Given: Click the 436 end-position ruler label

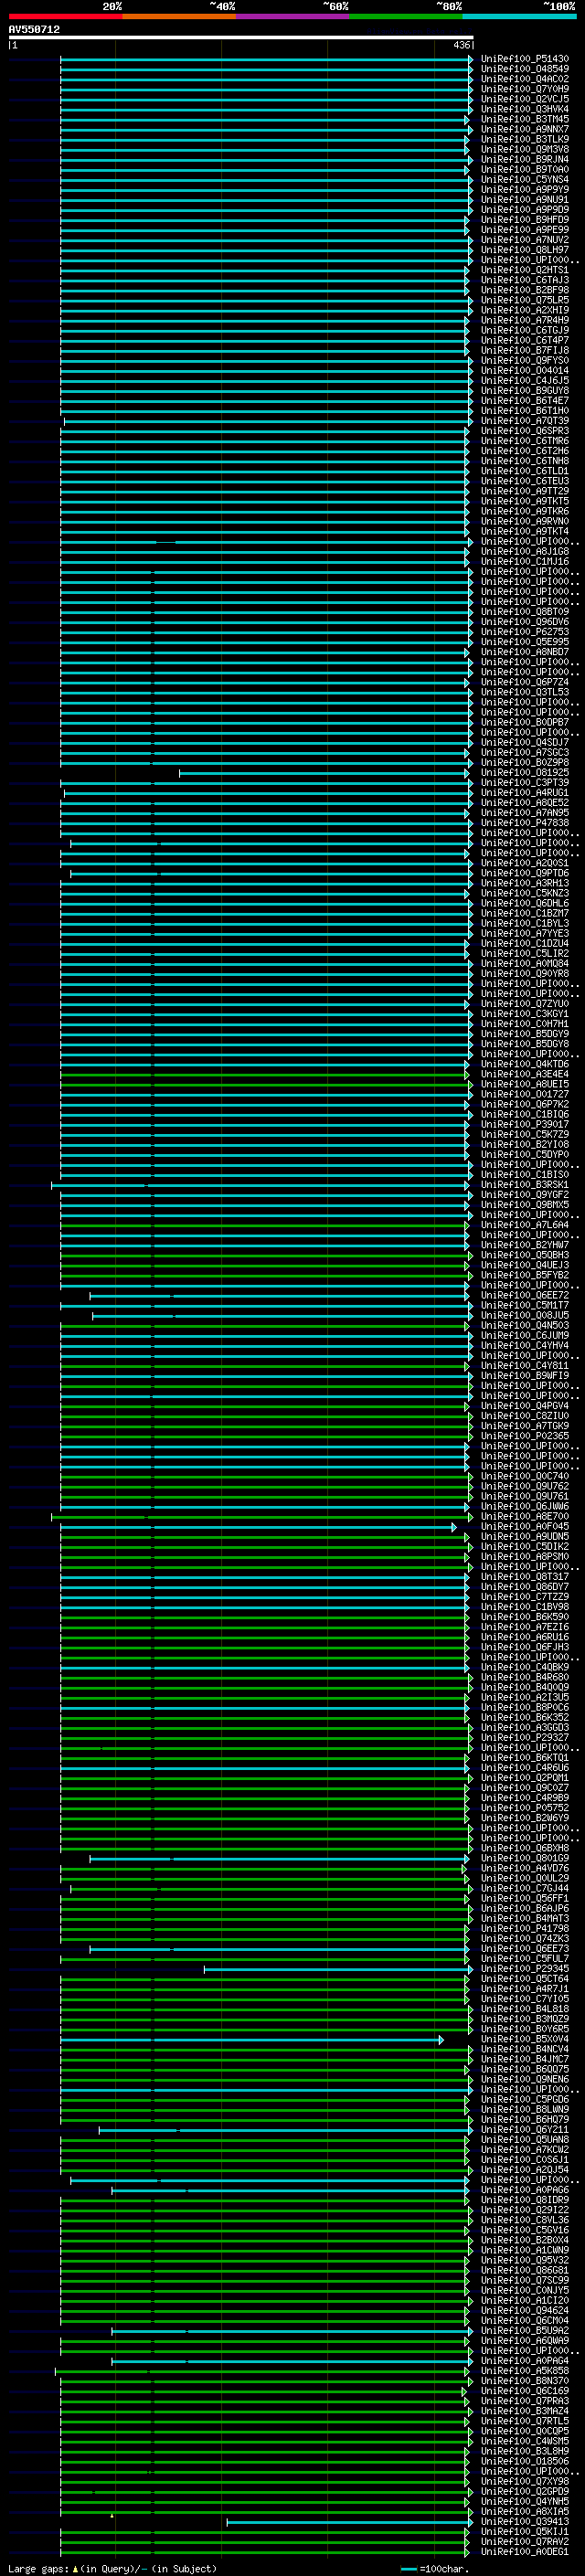Looking at the screenshot, I should point(461,45).
